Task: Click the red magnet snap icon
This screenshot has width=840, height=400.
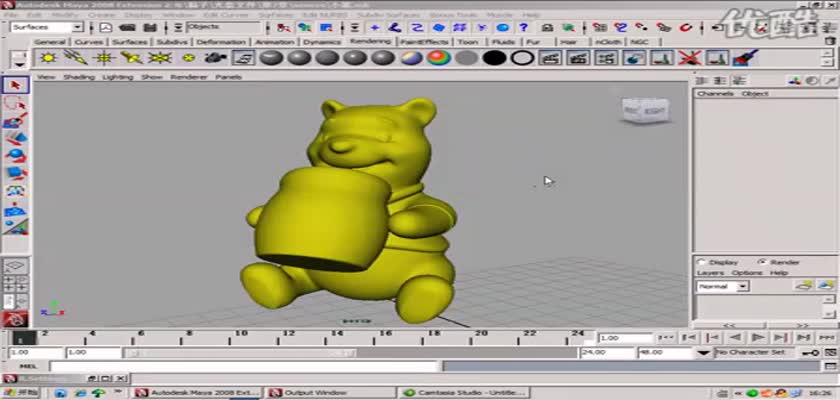Action: (686, 27)
